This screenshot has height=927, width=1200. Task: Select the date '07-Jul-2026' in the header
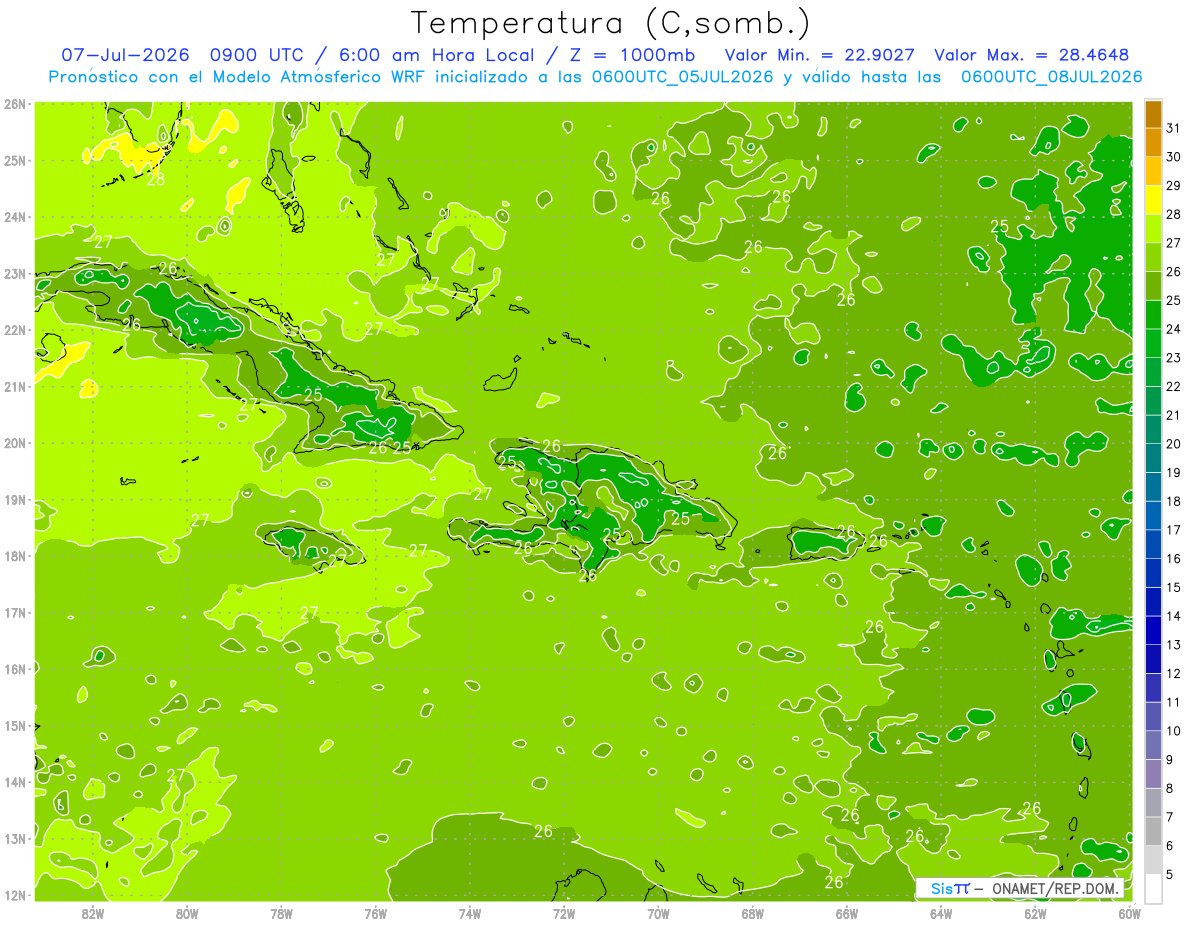click(x=127, y=55)
